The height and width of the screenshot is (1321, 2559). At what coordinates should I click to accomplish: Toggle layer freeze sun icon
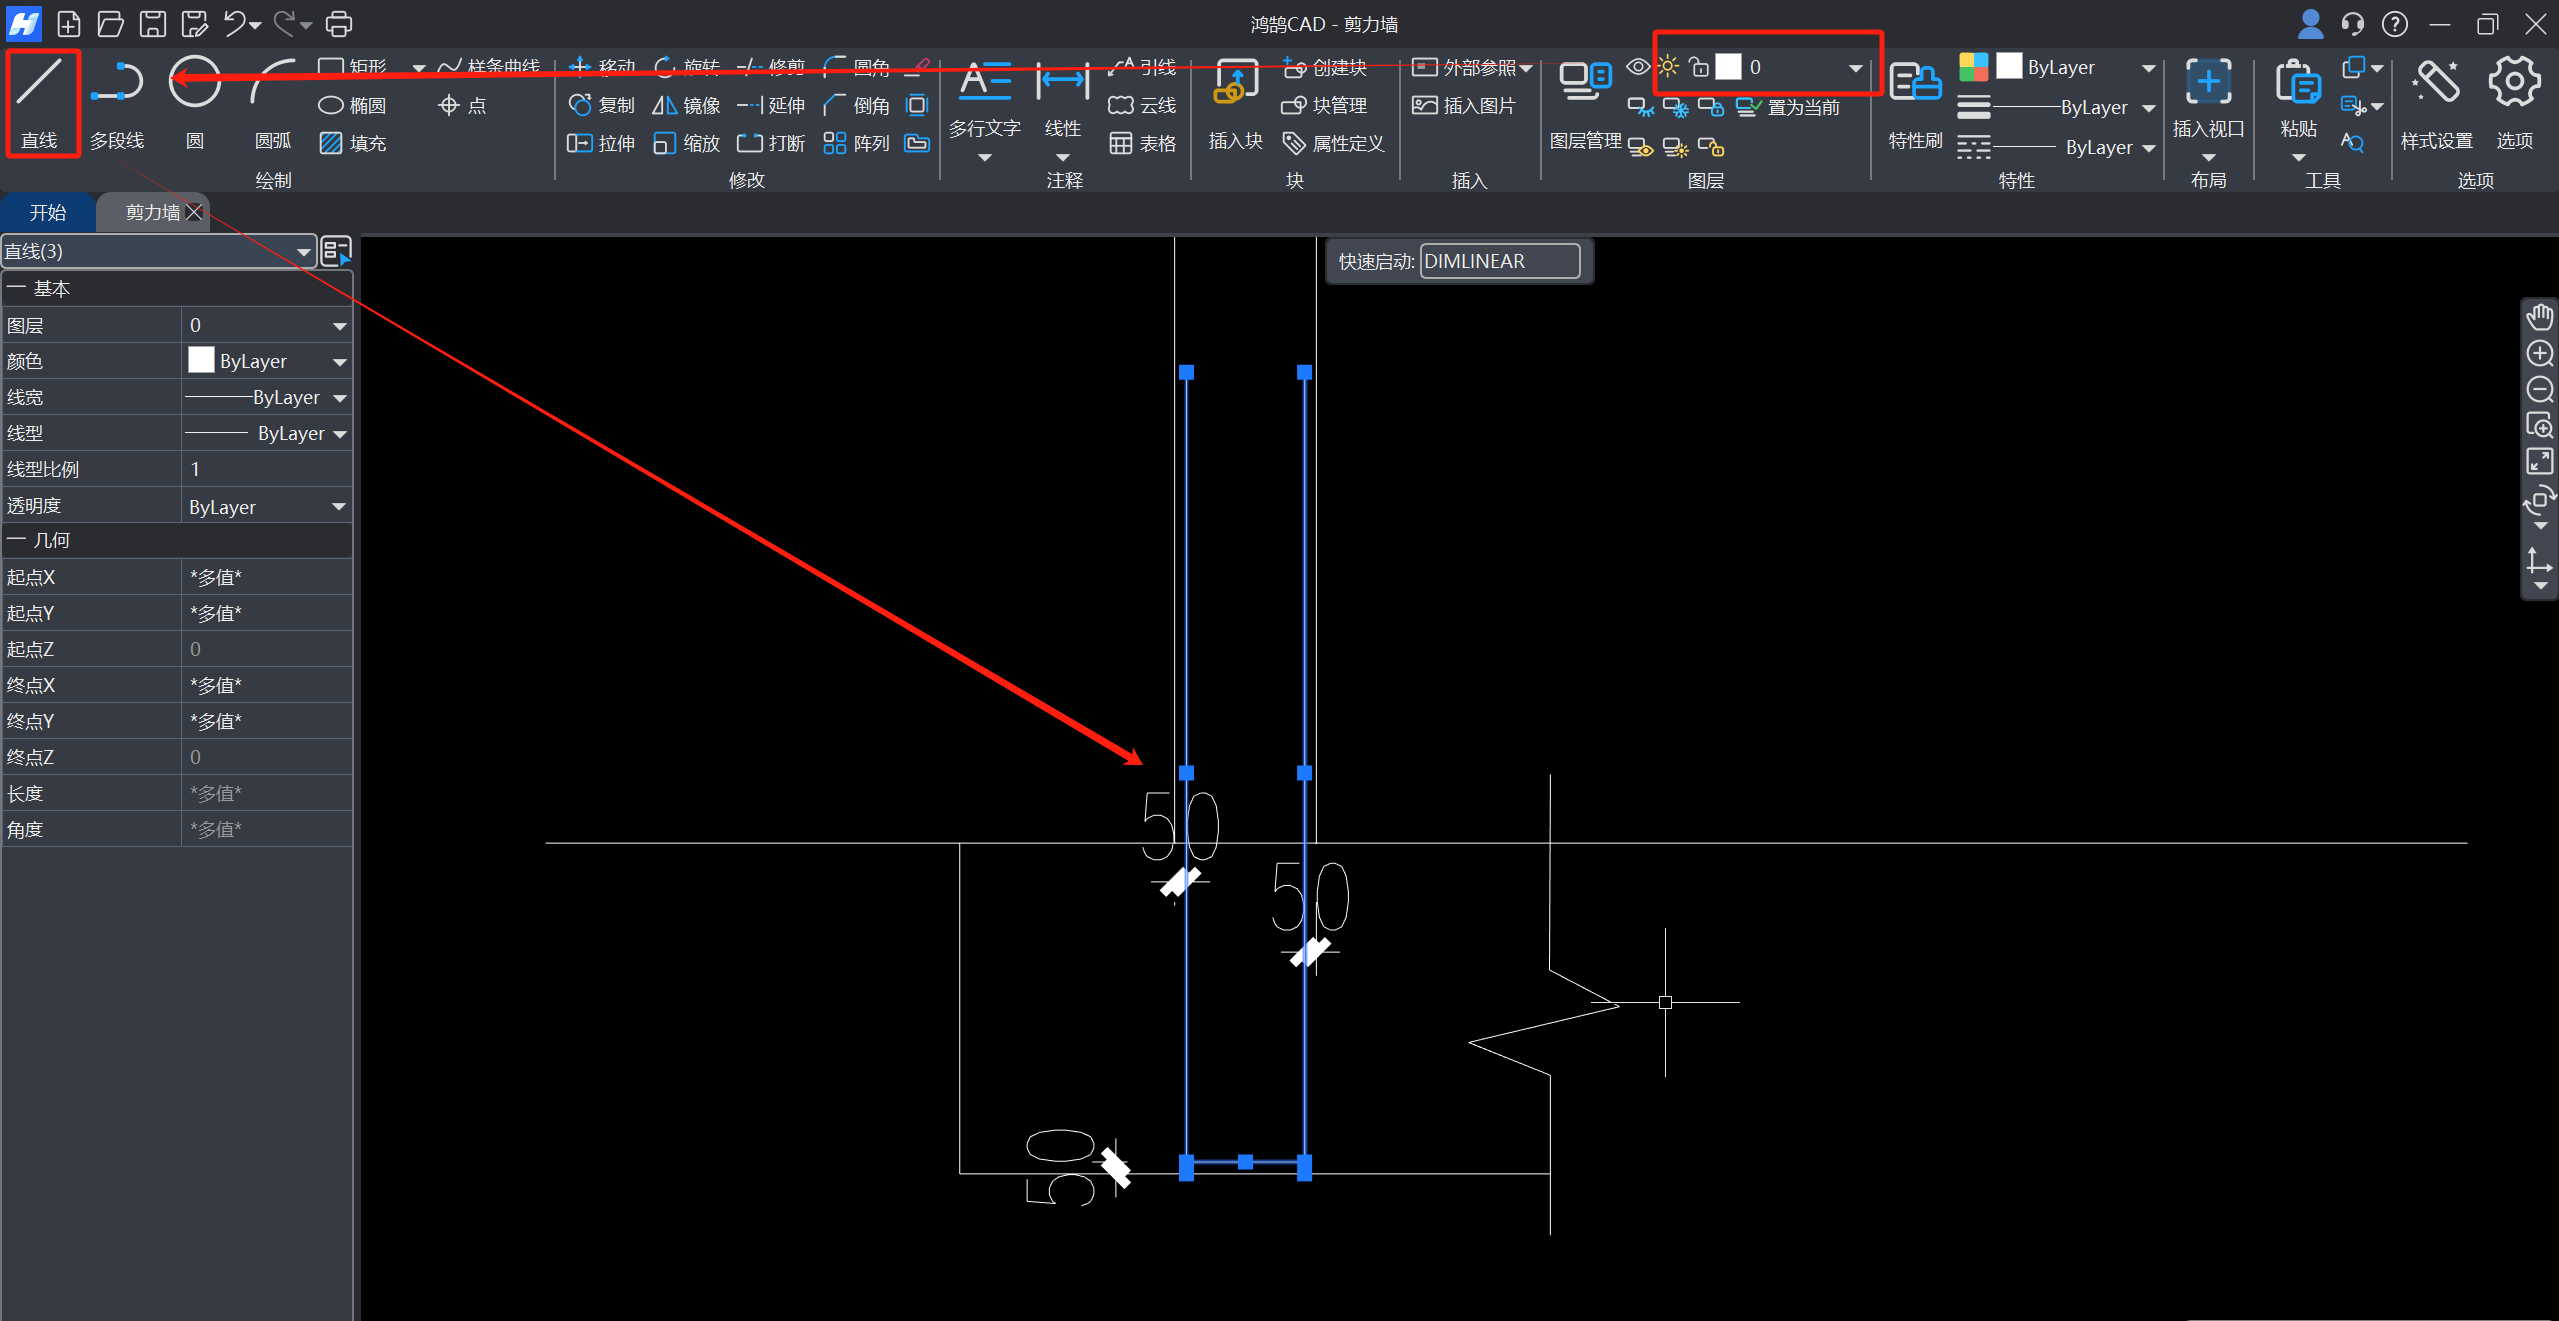1668,67
